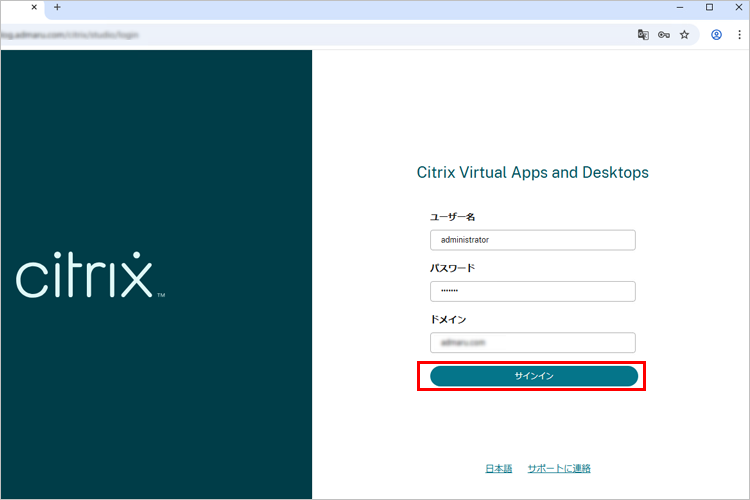
Task: Click the ドメイン input field
Action: (x=532, y=342)
